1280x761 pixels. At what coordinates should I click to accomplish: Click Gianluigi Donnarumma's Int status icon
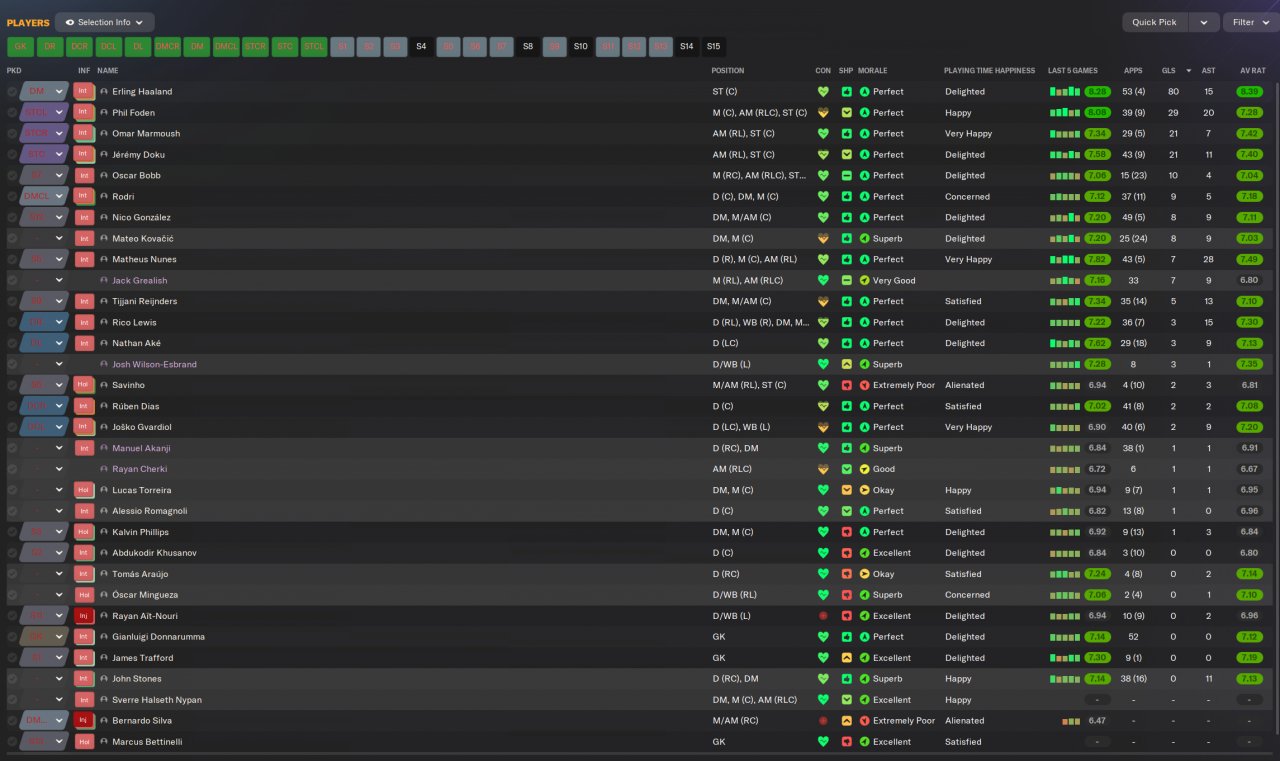click(84, 637)
